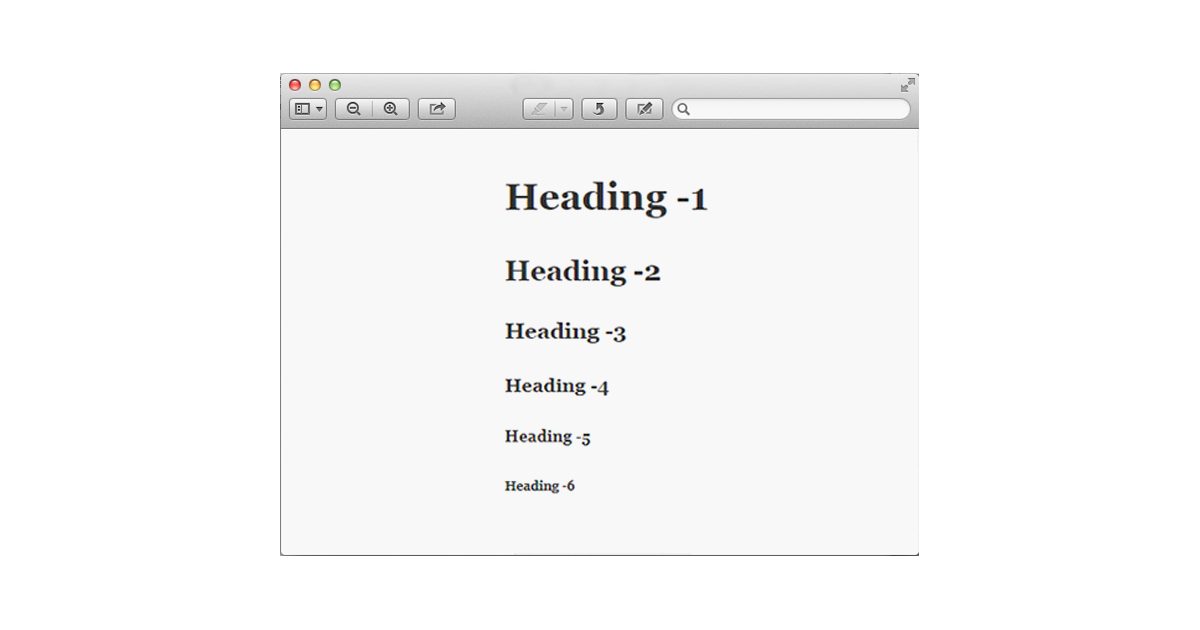Enter full screen using the arrows icon
This screenshot has height=630, width=1200.
(907, 85)
